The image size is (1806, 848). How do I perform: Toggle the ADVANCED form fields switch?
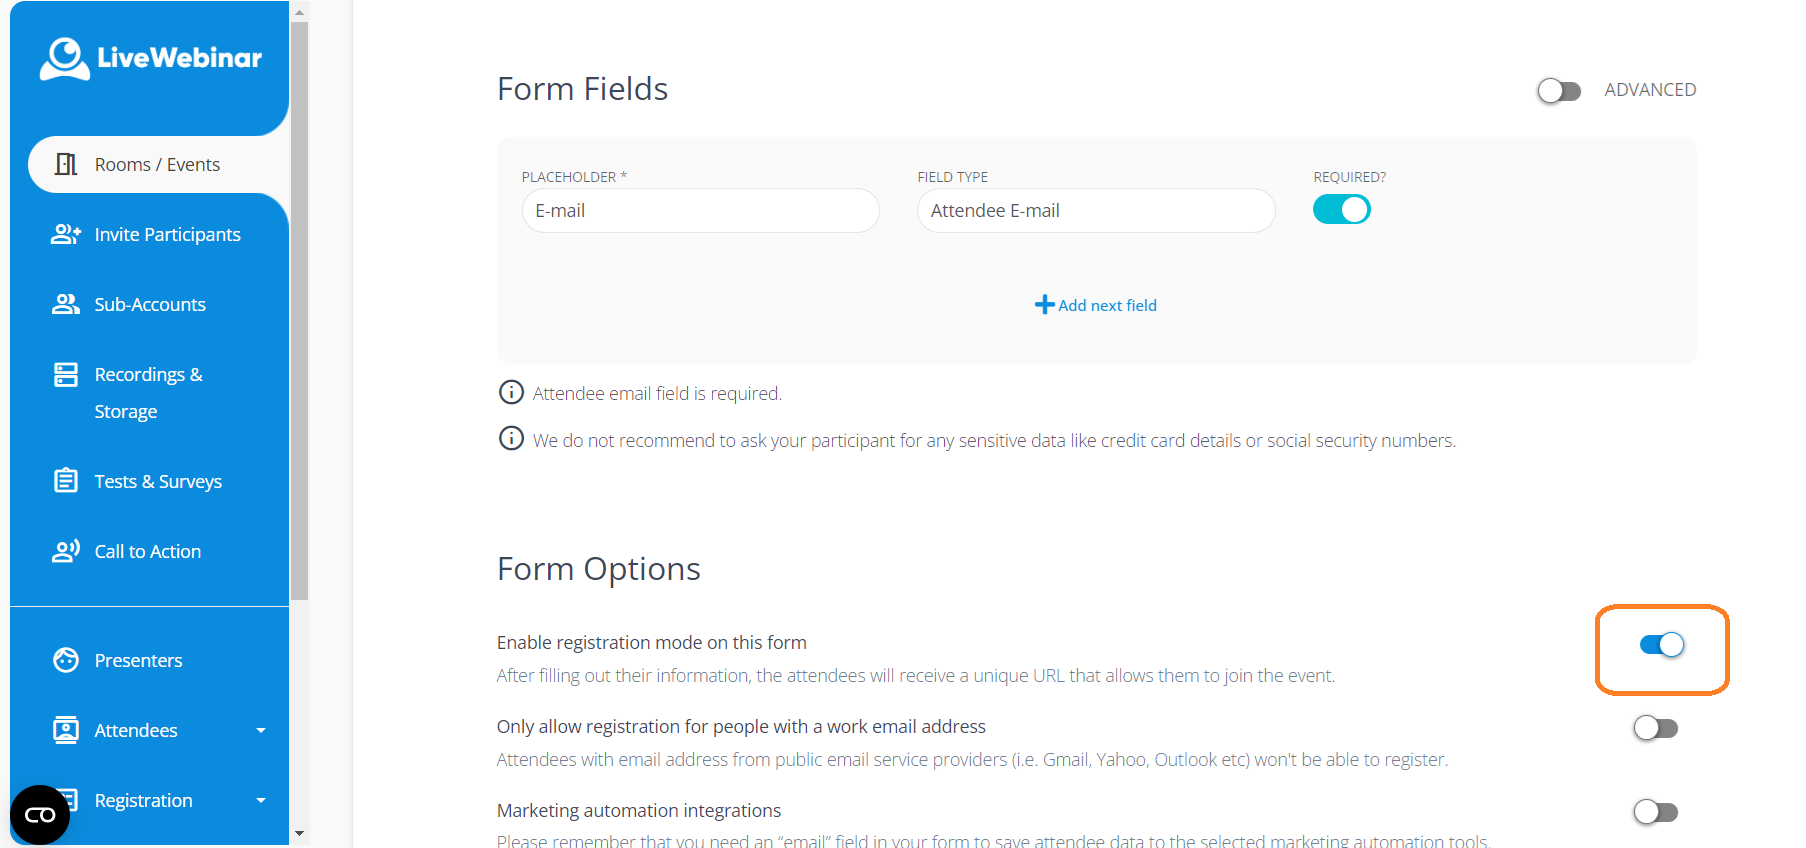click(1558, 91)
